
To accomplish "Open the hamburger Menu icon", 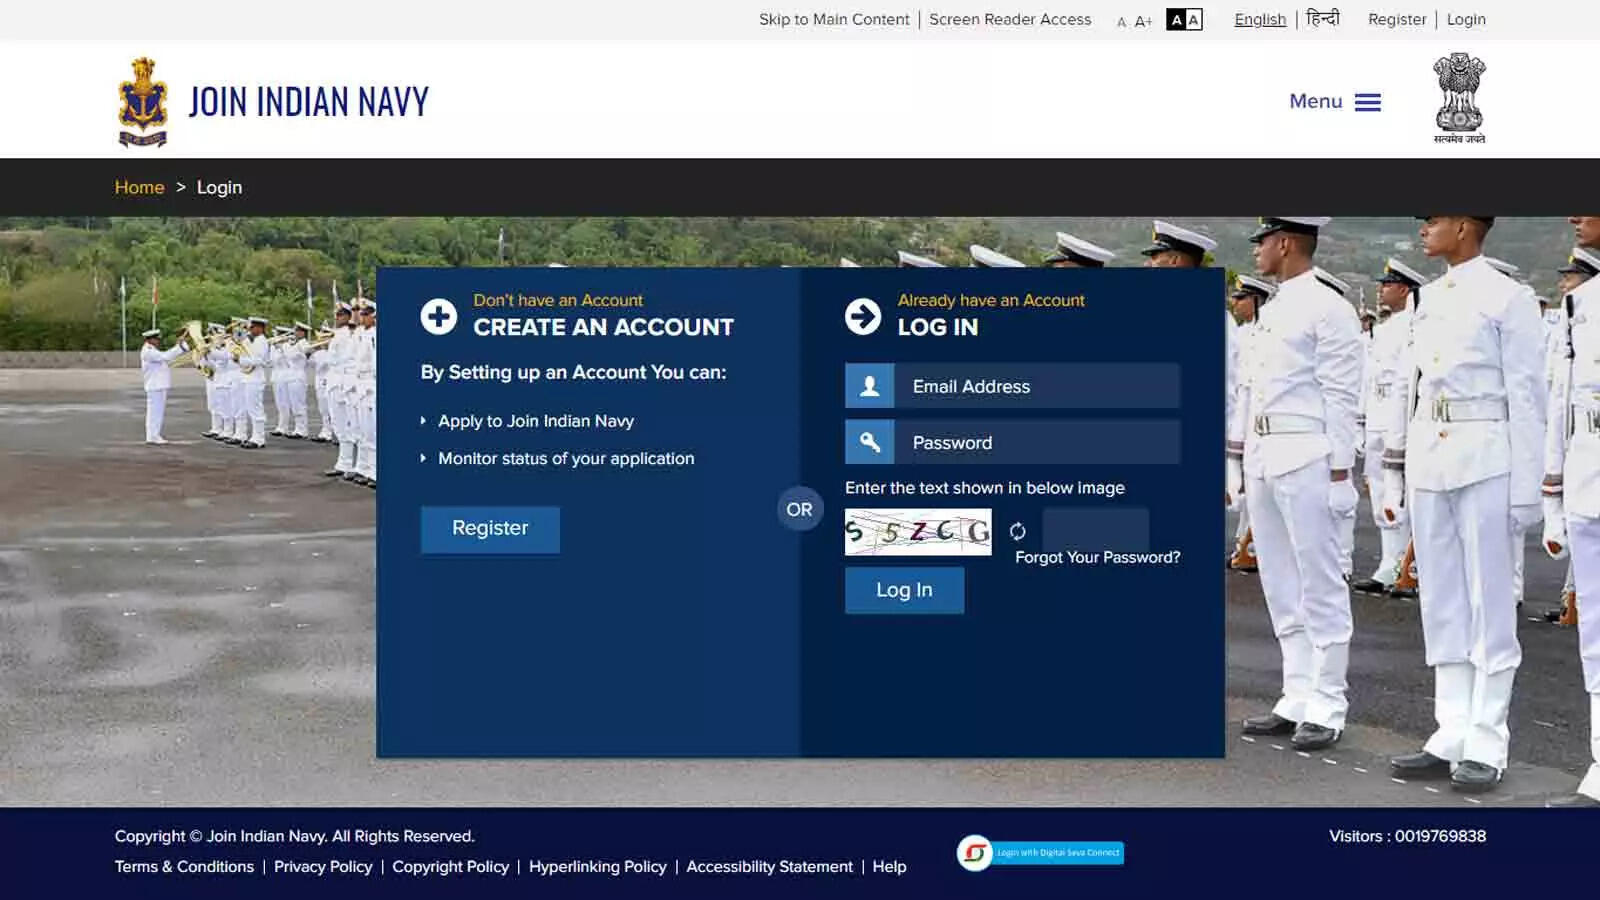I will pyautogui.click(x=1367, y=101).
